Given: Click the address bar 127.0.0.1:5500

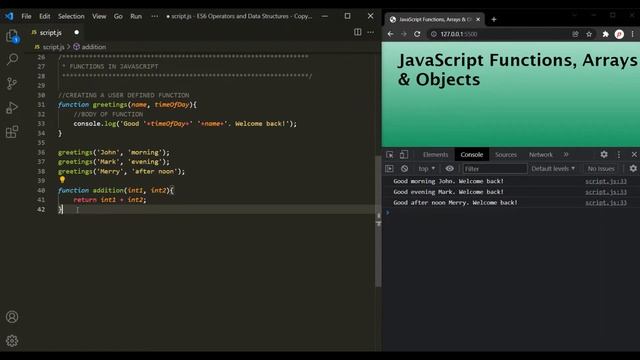Looking at the screenshot, I should [x=459, y=34].
